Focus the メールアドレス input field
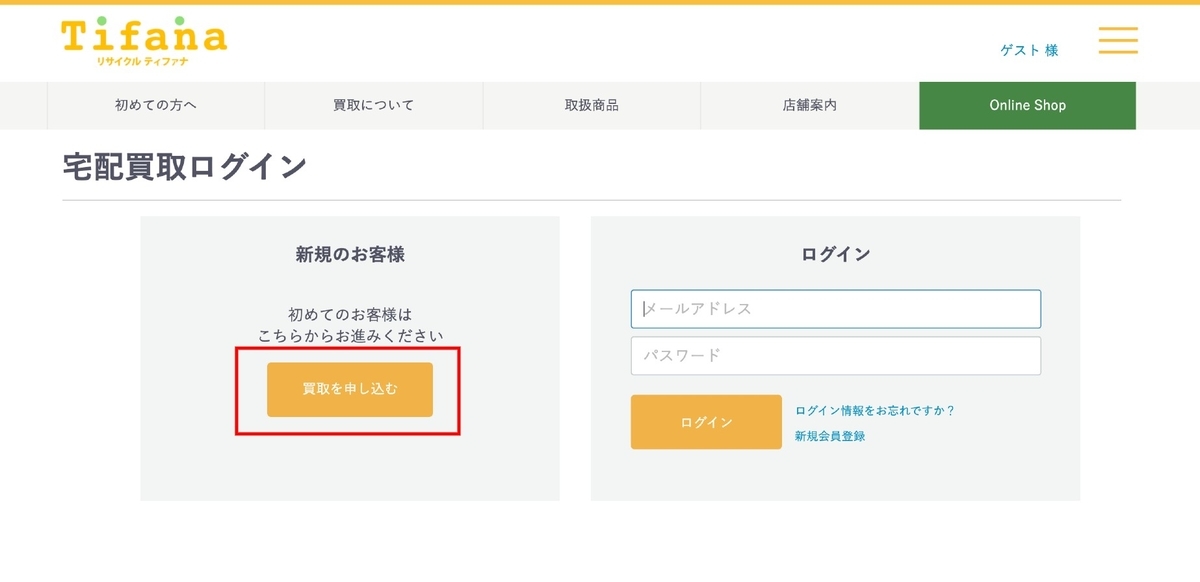1200x582 pixels. pyautogui.click(x=834, y=309)
